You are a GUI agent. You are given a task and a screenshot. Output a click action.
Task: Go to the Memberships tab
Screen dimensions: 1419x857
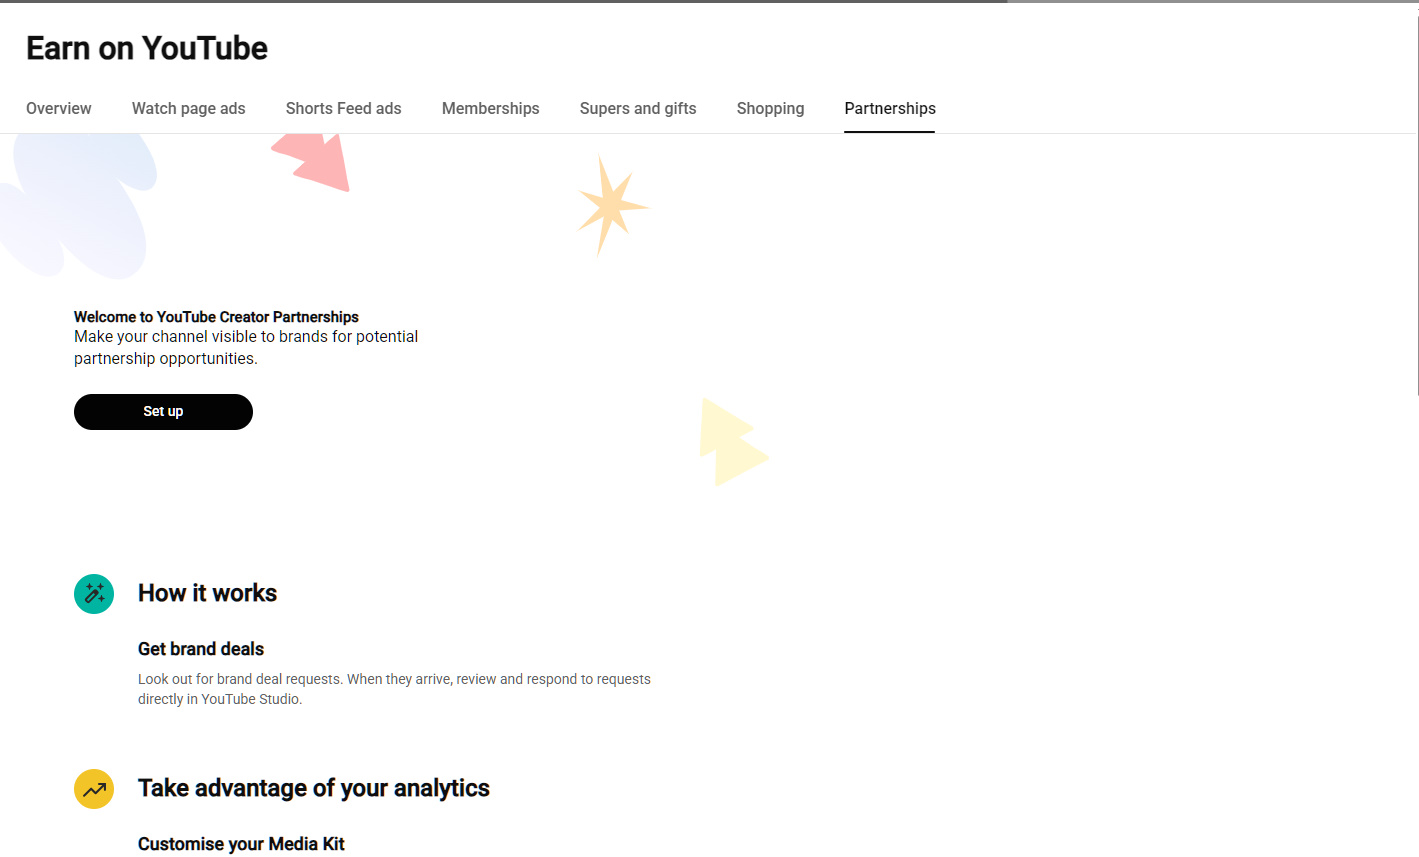pyautogui.click(x=490, y=108)
